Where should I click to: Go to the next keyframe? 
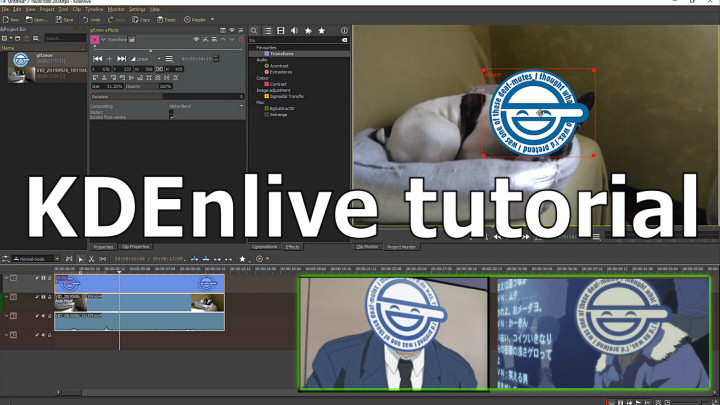pos(121,59)
